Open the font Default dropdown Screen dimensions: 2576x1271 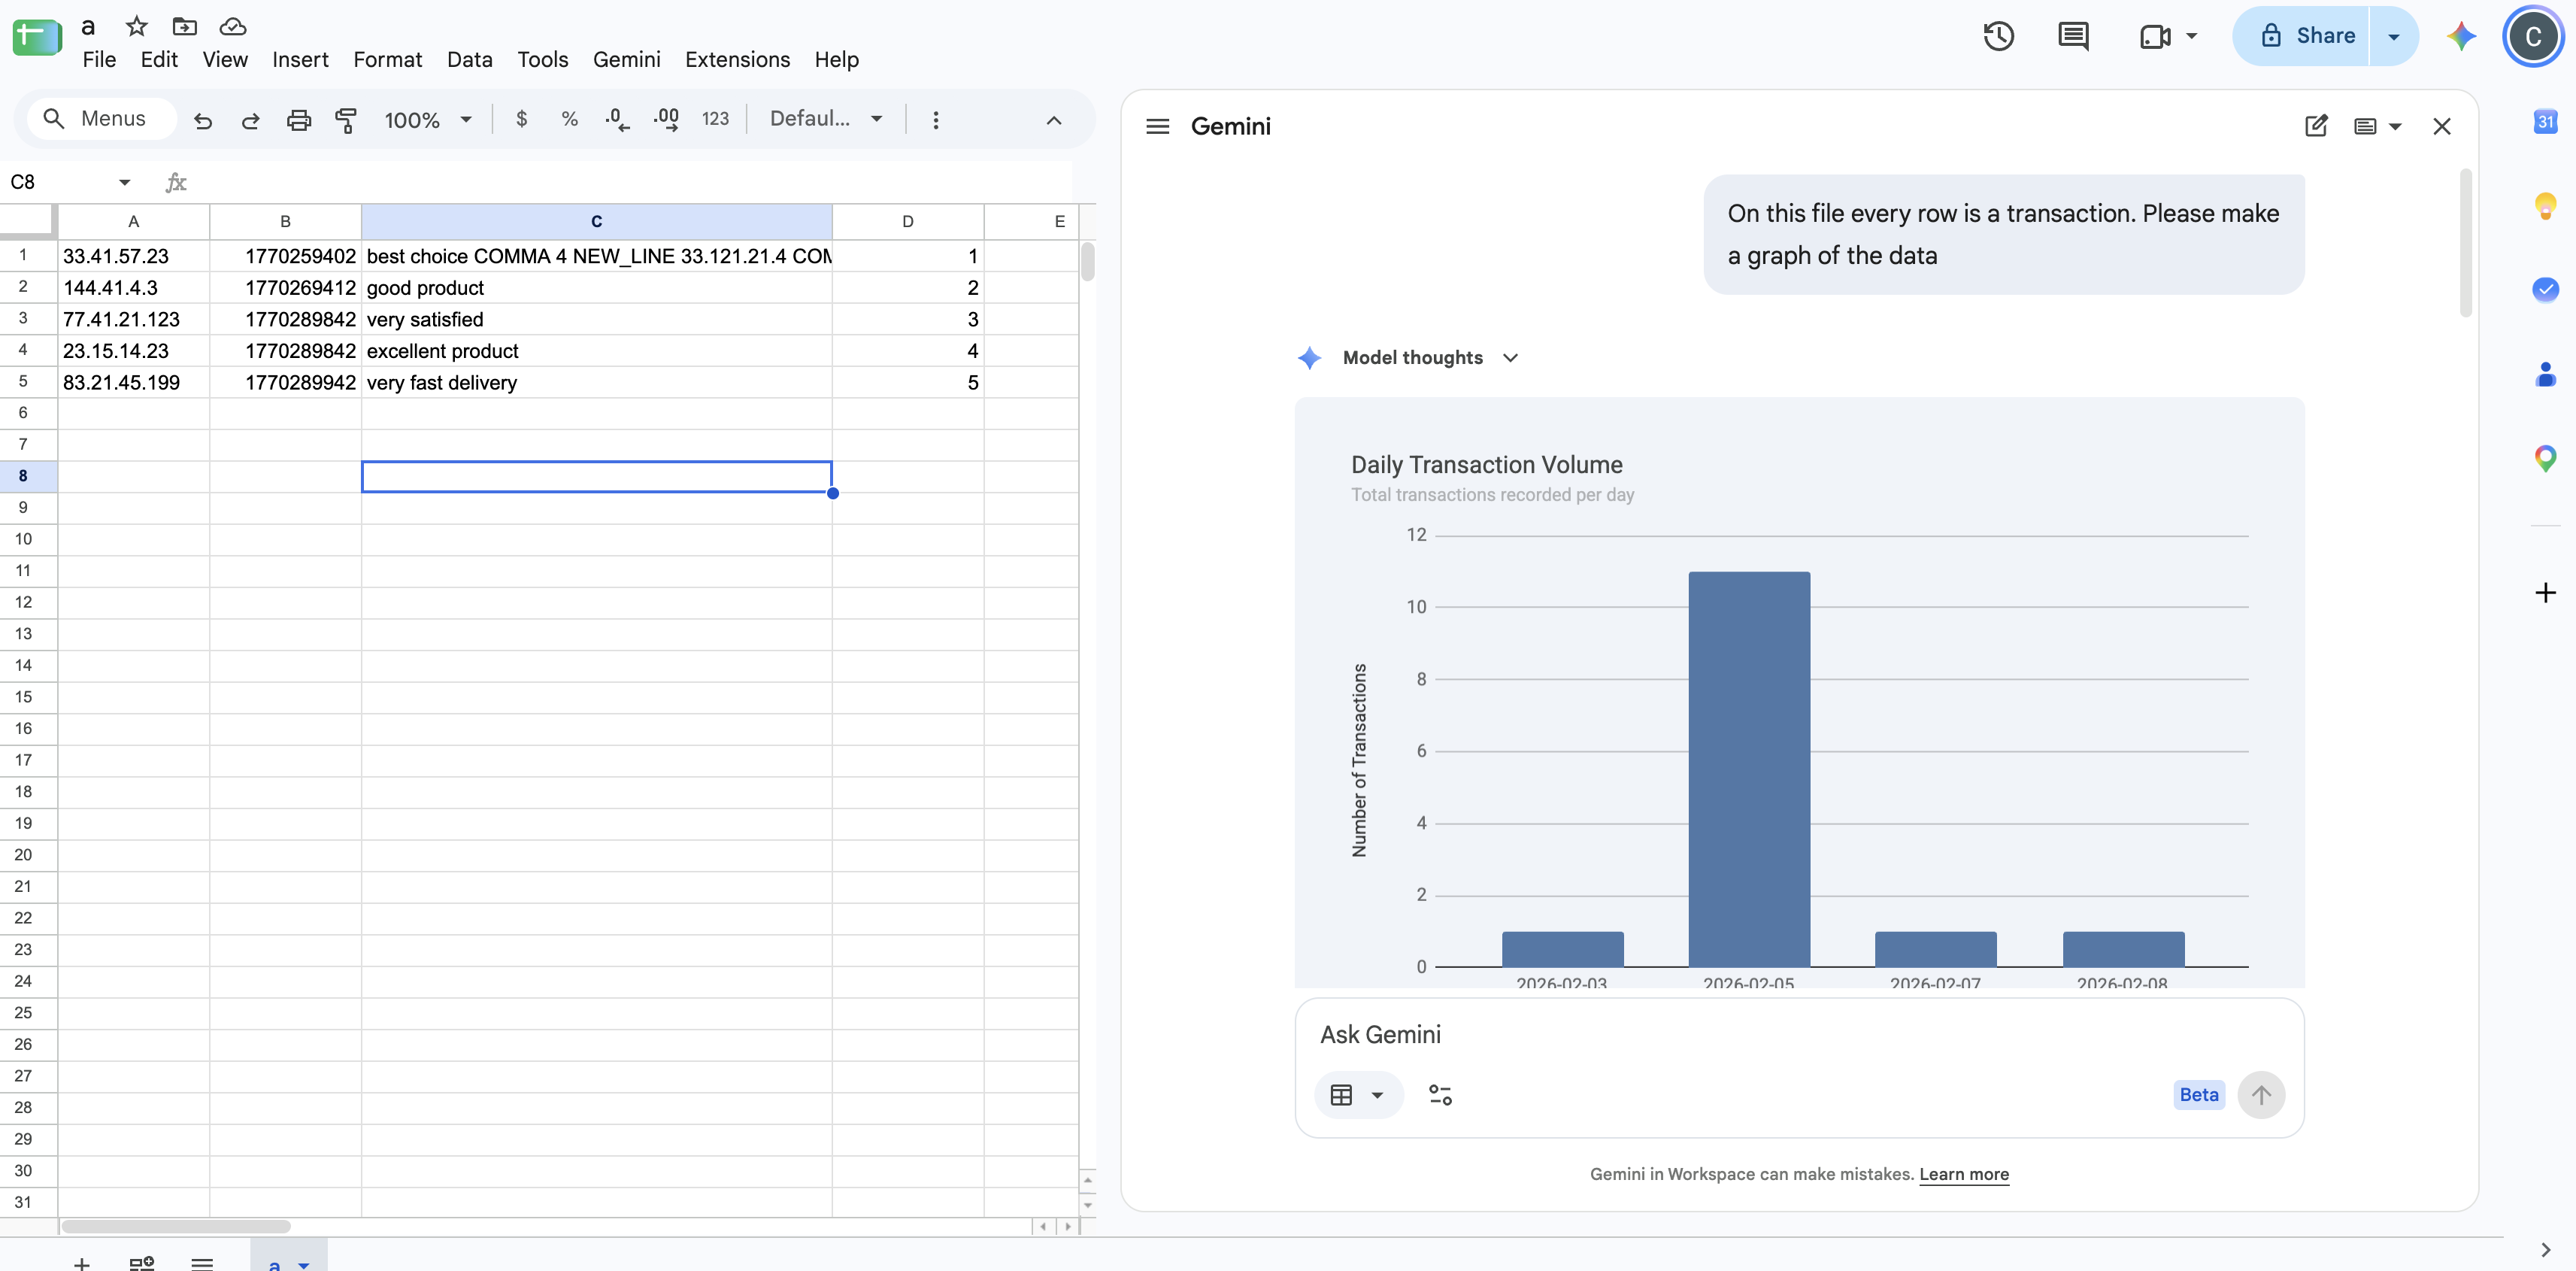point(826,119)
